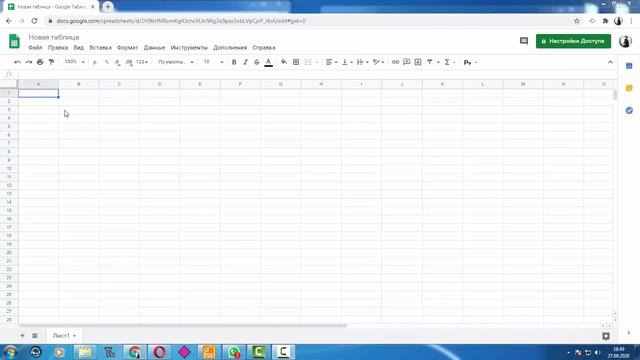The height and width of the screenshot is (360, 640).
Task: Click the Настройки Доступа share button
Action: tap(573, 41)
